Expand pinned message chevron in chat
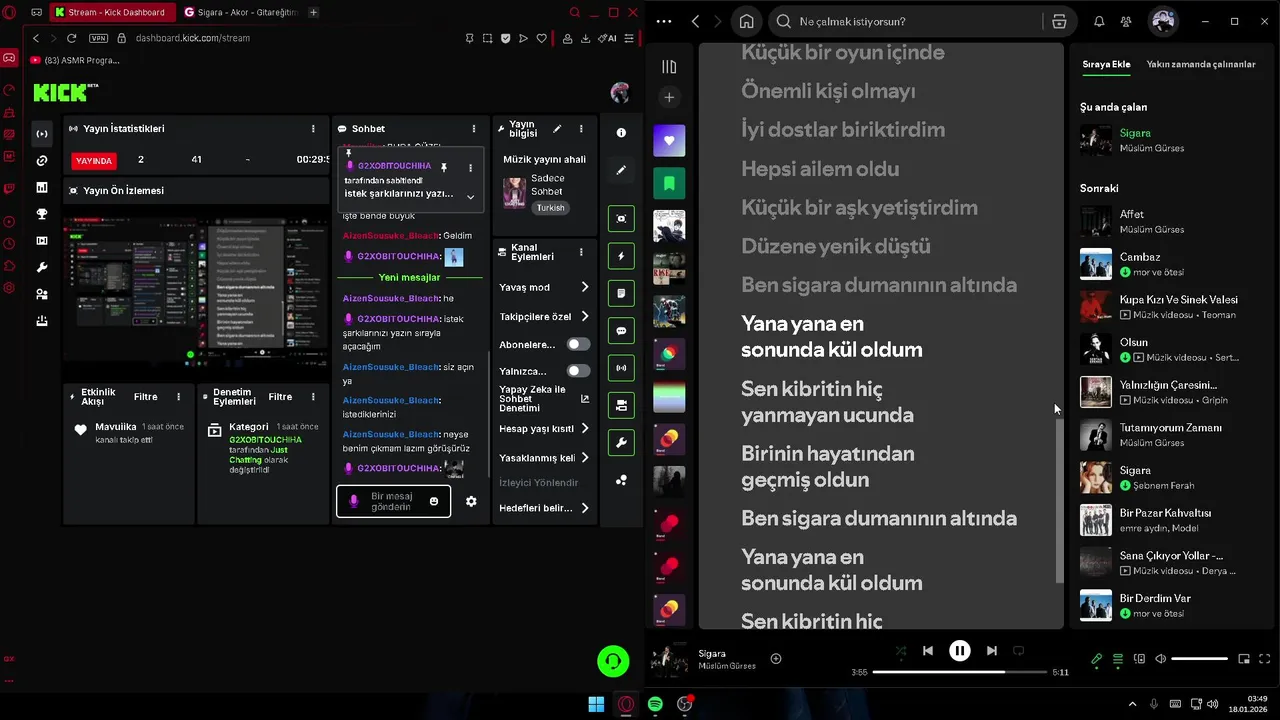Image resolution: width=1280 pixels, height=720 pixels. (x=471, y=197)
